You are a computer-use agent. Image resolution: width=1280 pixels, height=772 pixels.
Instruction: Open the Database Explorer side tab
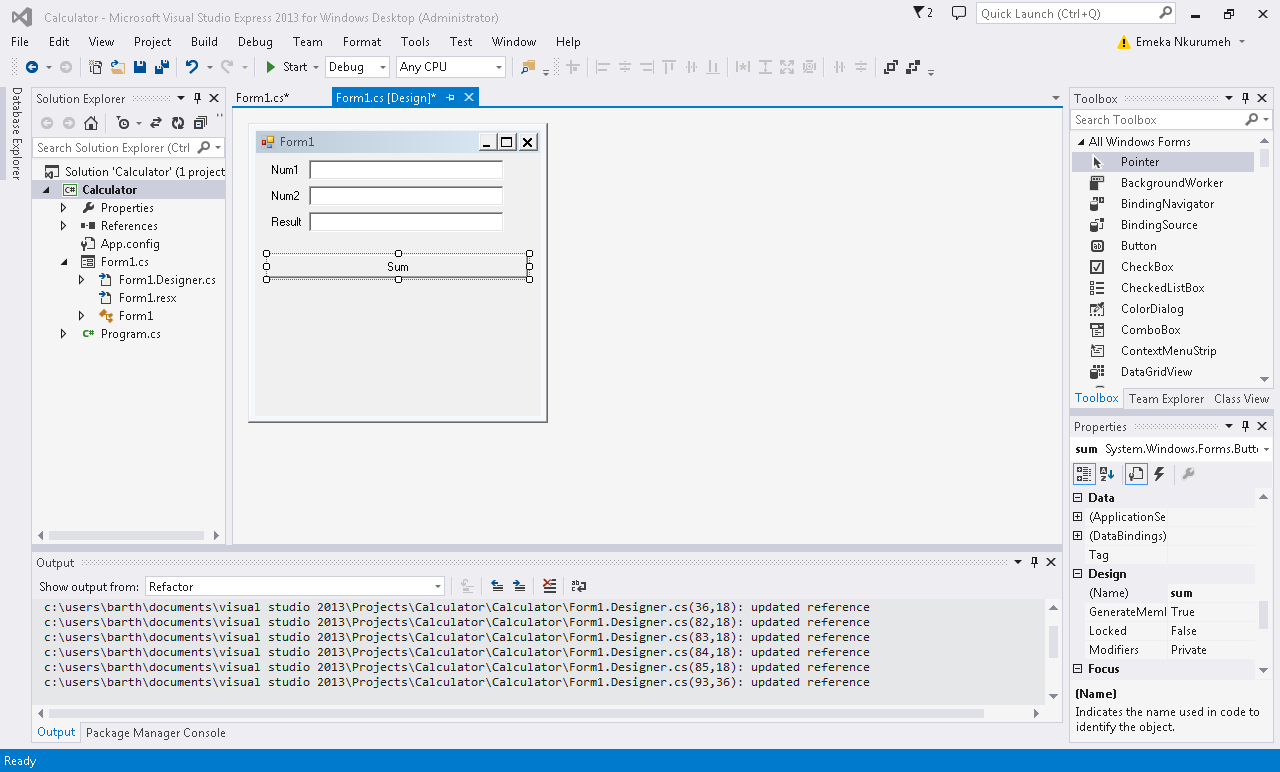pos(16,133)
